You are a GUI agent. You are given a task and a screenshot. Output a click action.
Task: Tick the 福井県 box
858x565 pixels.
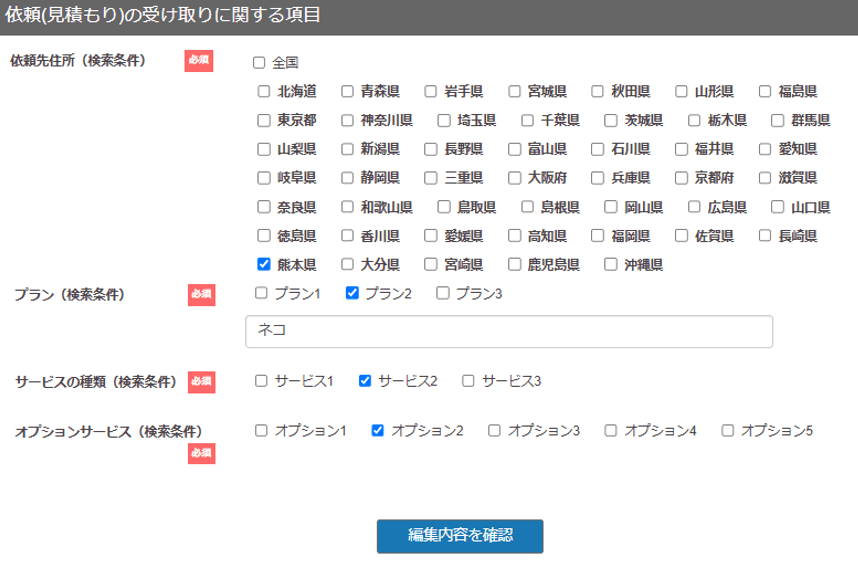click(x=681, y=149)
